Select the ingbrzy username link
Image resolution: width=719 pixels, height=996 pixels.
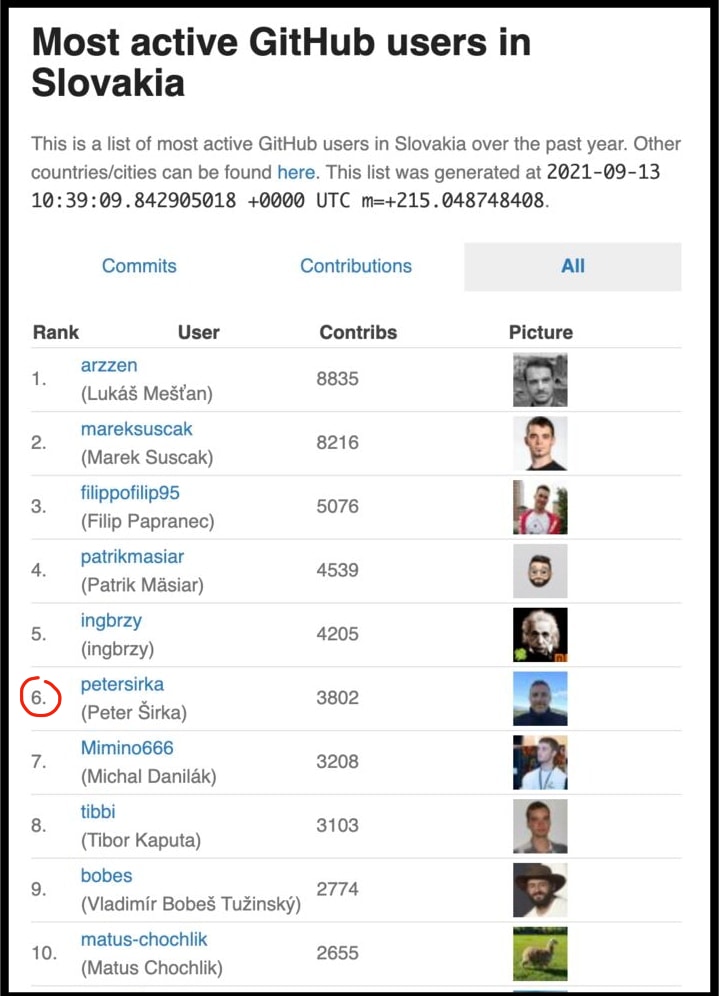click(x=111, y=621)
